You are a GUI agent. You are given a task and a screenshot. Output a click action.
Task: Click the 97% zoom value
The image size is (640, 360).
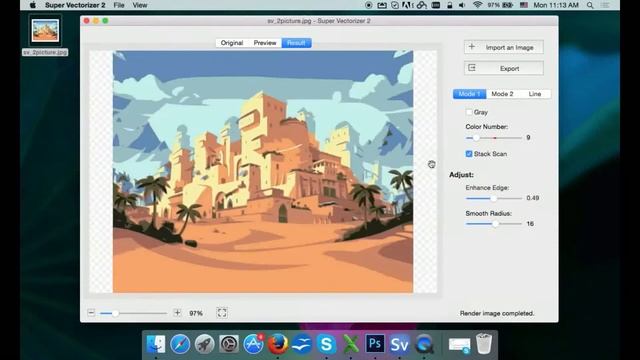[x=196, y=313]
